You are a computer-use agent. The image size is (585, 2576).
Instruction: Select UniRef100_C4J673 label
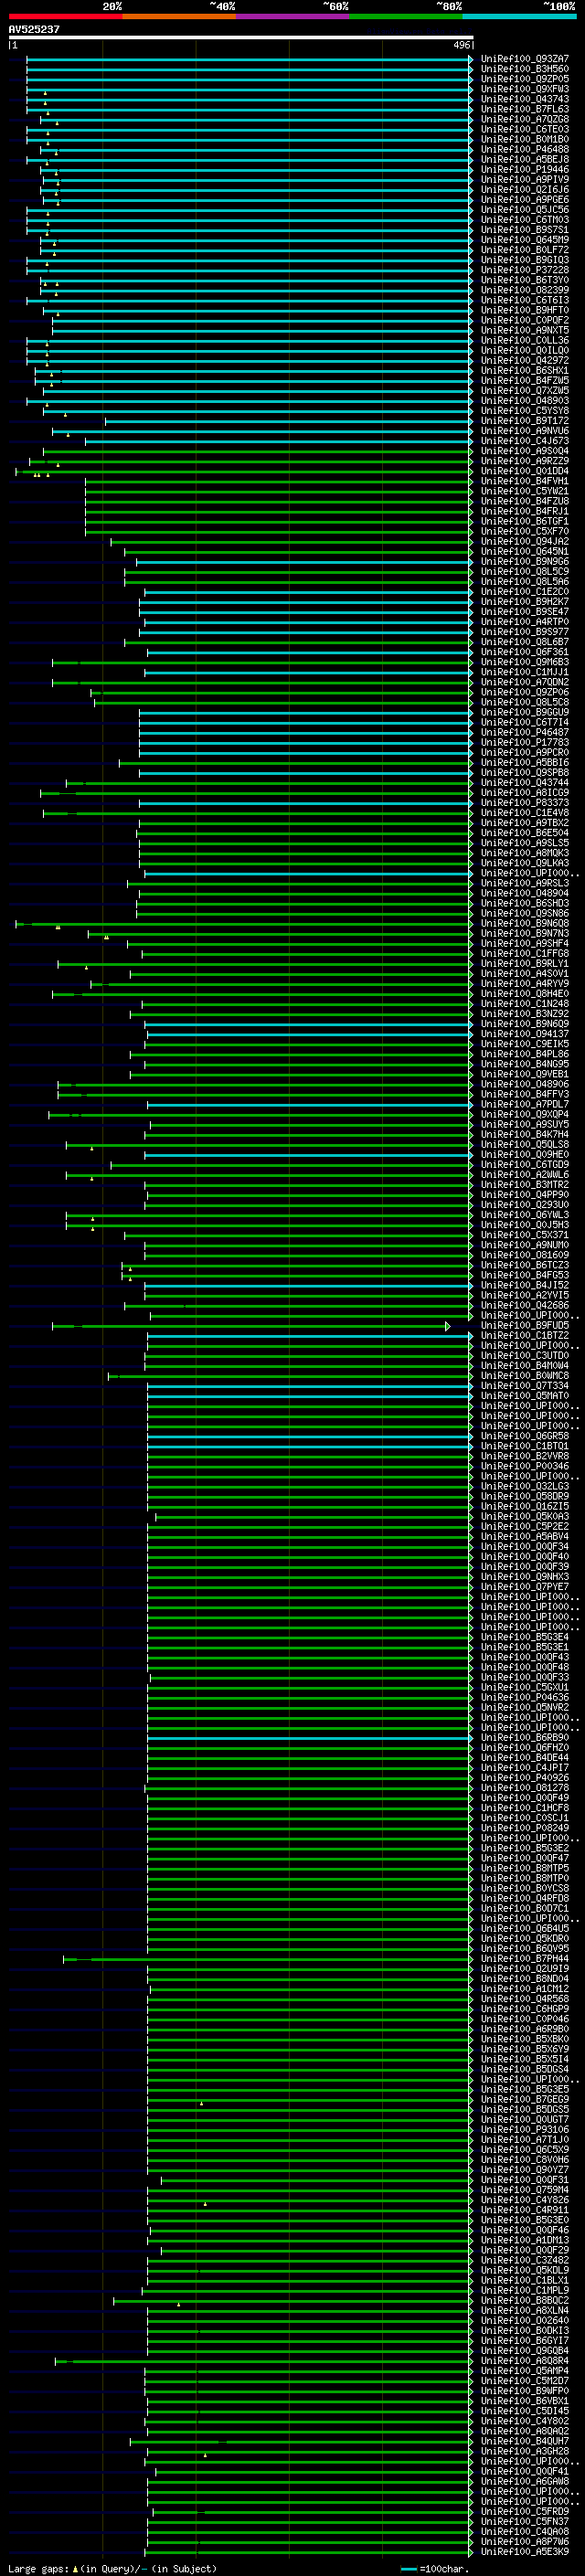coord(525,441)
